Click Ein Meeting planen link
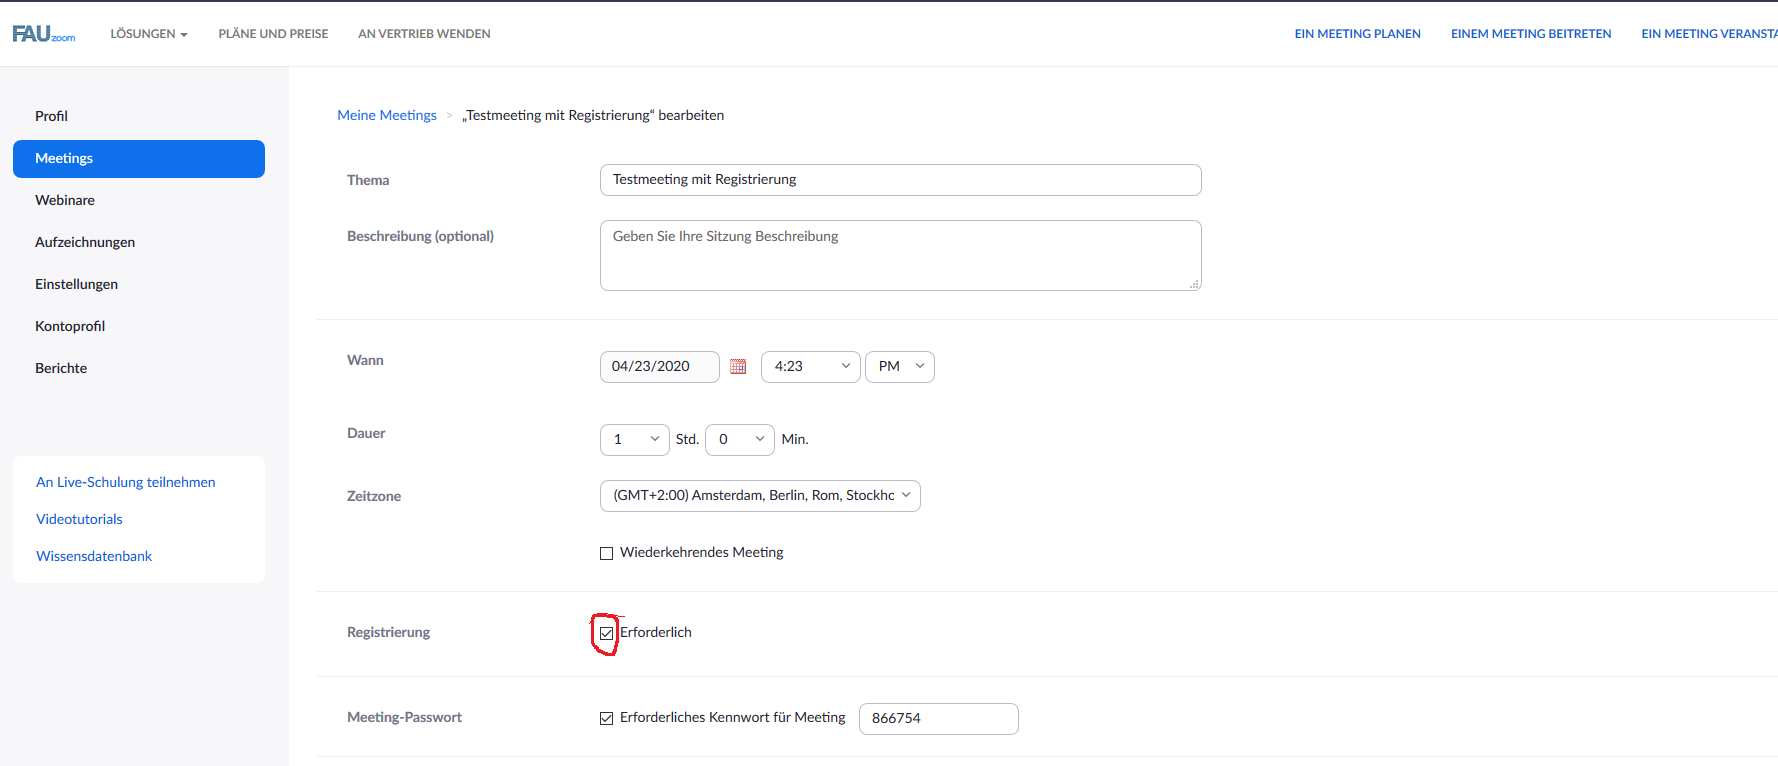 pyautogui.click(x=1357, y=34)
